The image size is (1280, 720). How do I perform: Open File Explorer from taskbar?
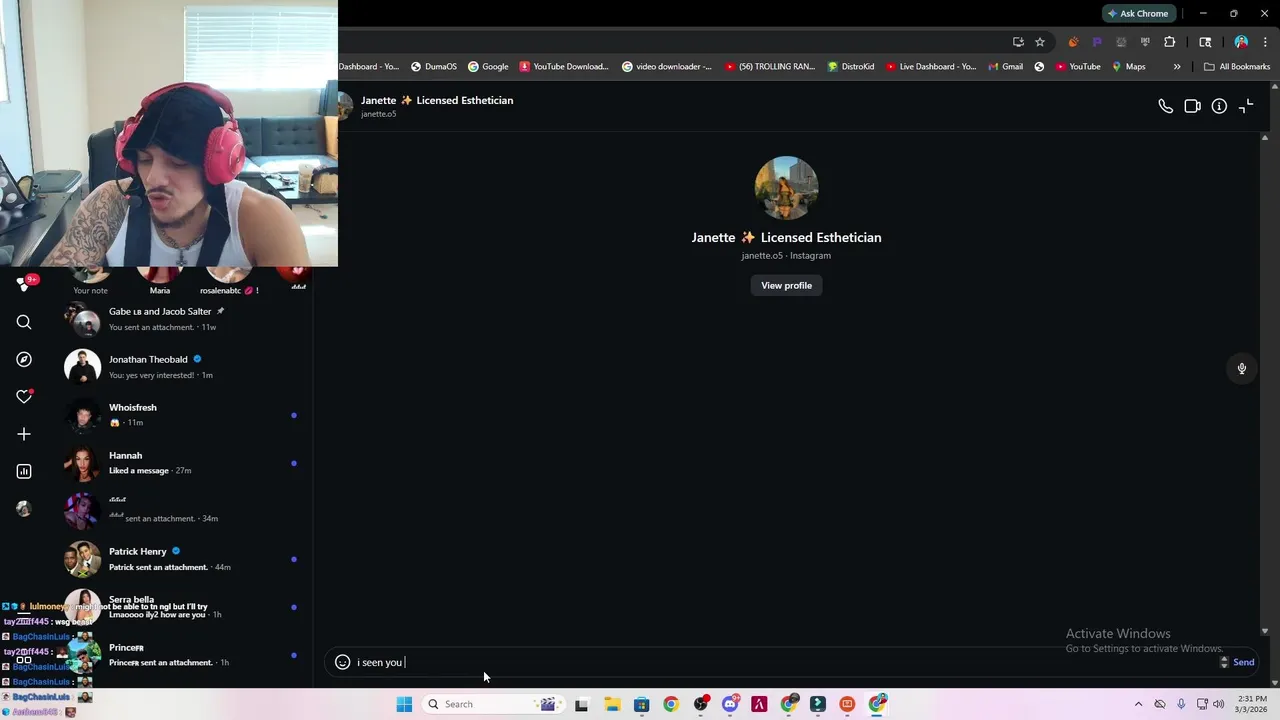pos(612,704)
